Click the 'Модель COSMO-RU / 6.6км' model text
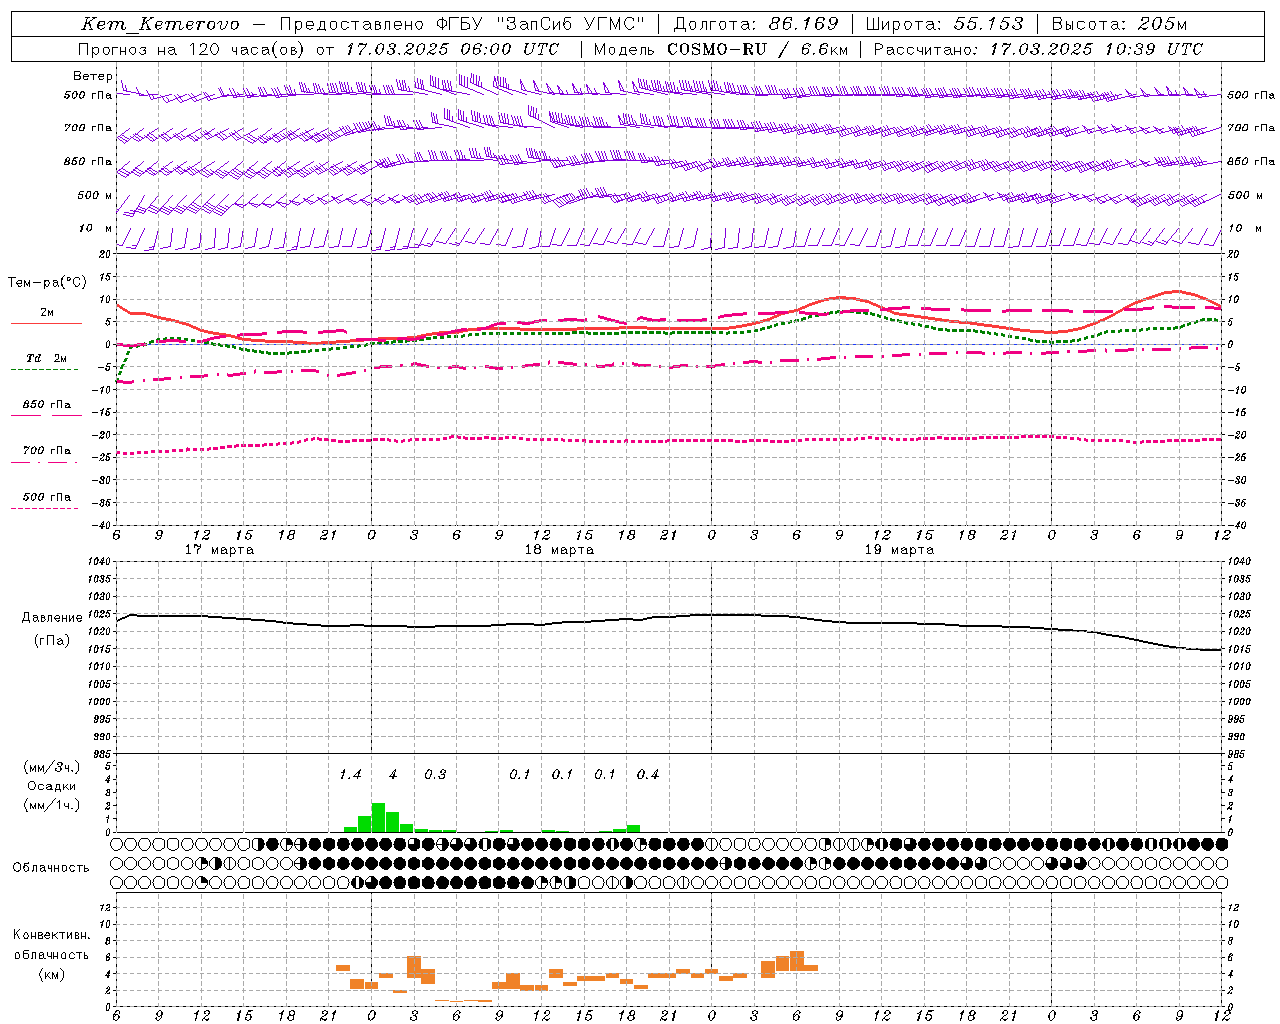 (720, 49)
